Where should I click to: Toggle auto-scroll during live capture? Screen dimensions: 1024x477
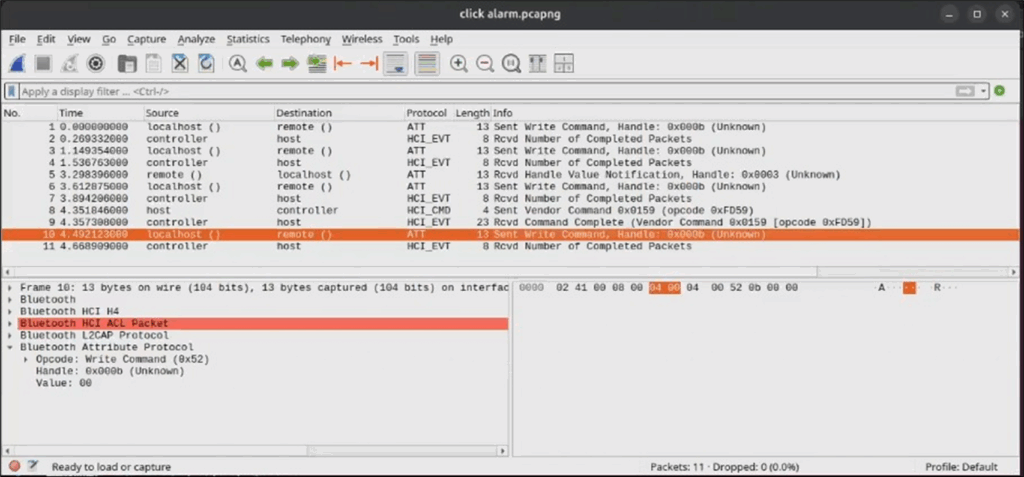tap(396, 63)
